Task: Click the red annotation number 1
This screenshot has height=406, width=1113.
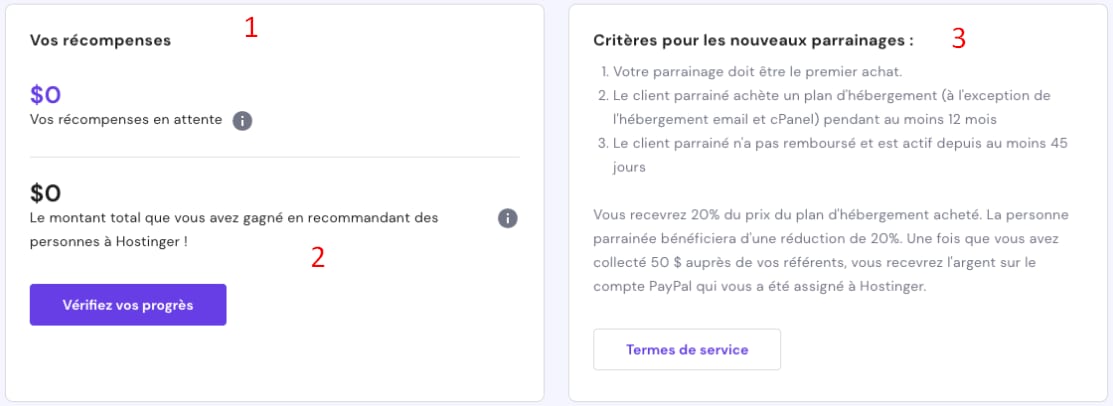Action: (x=252, y=28)
